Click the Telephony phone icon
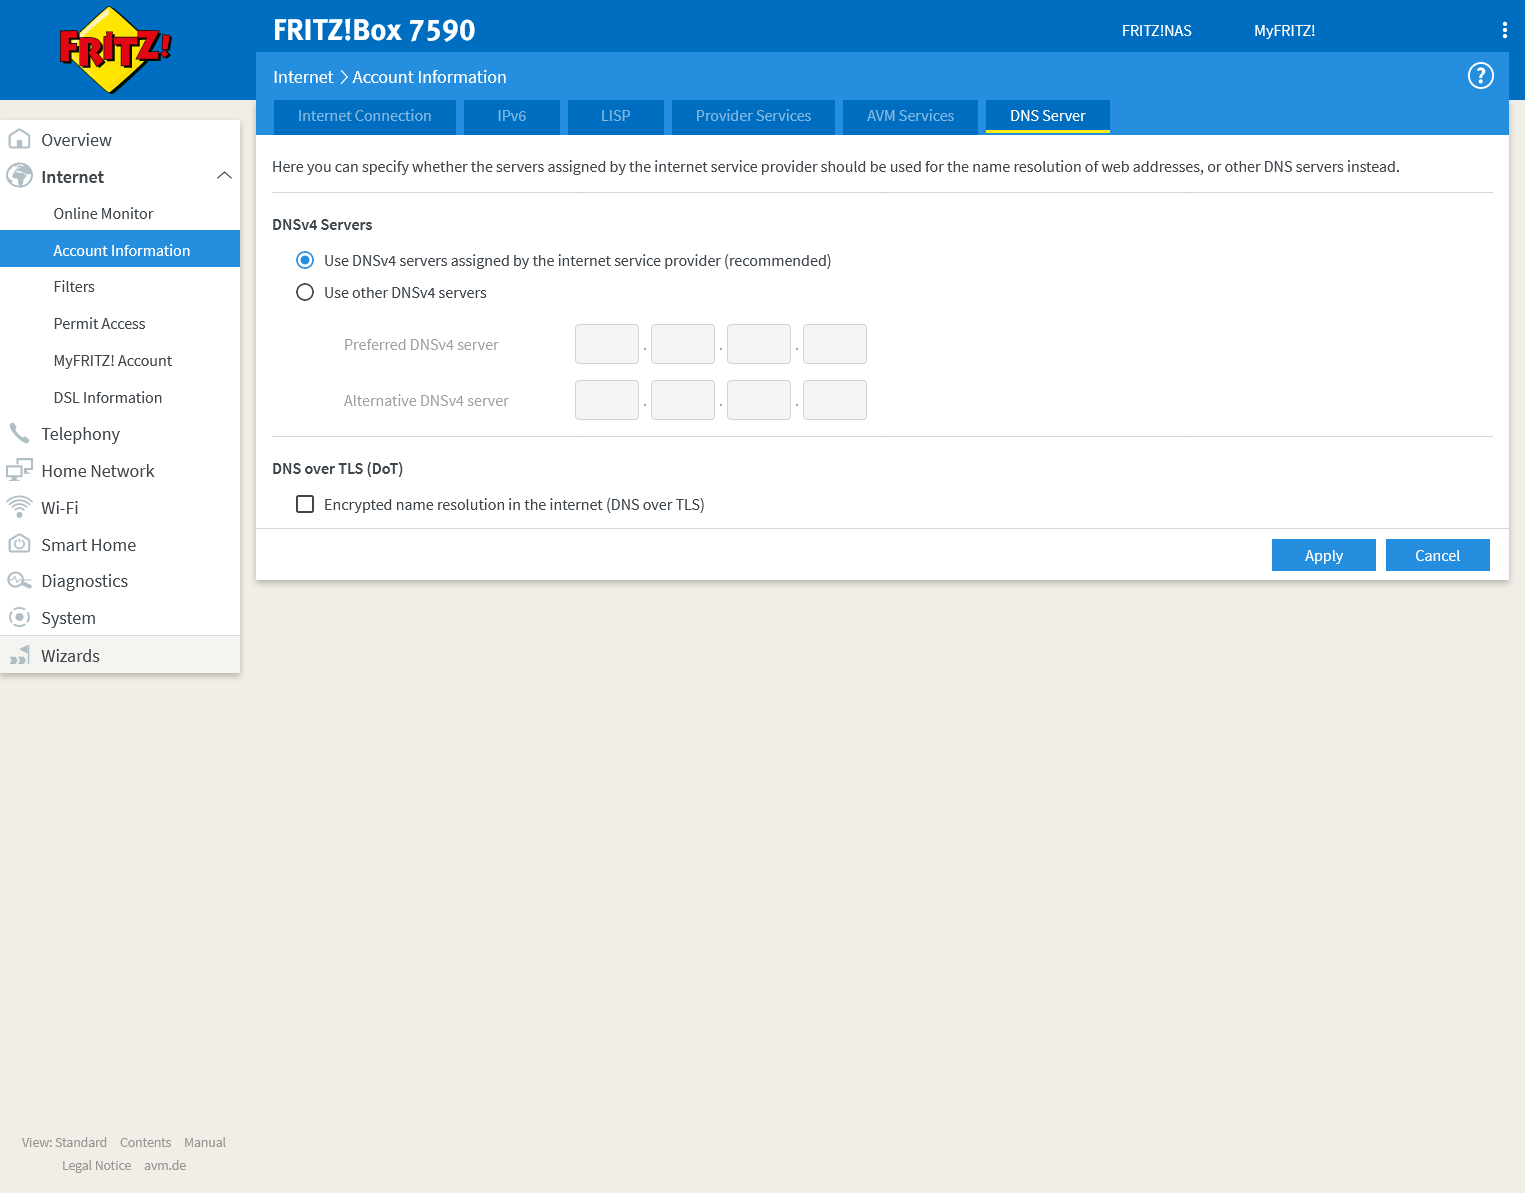 19,433
